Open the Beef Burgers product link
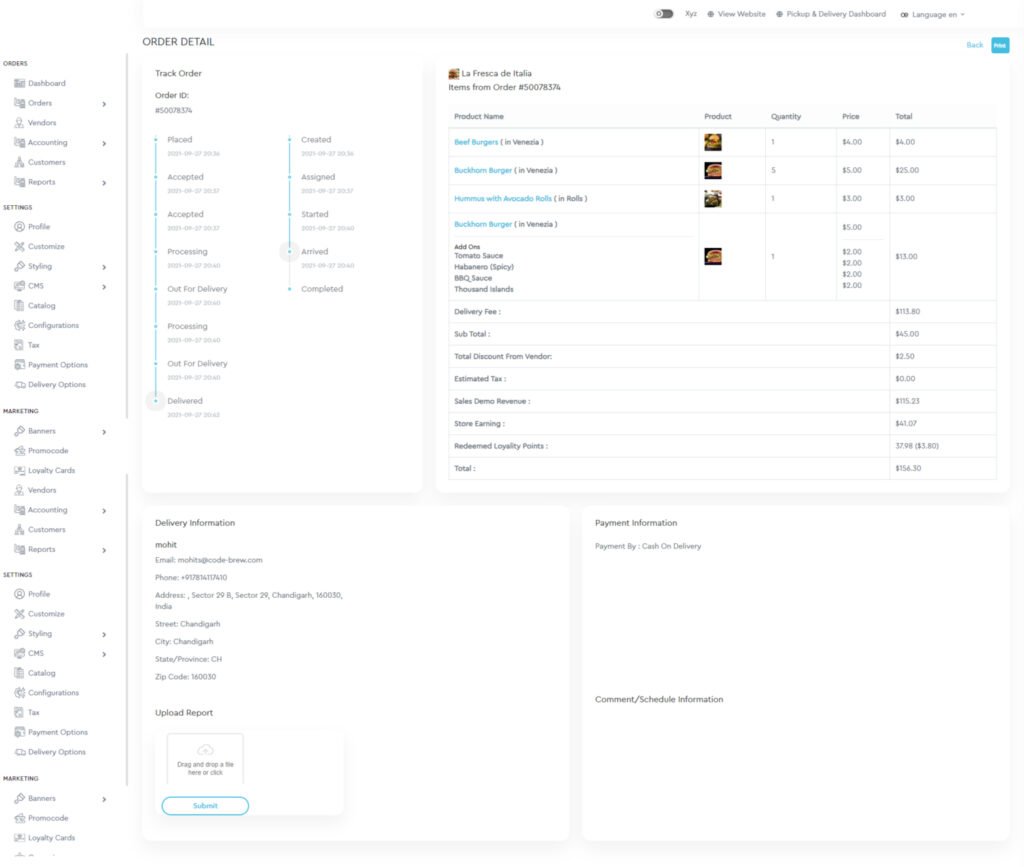 point(476,142)
